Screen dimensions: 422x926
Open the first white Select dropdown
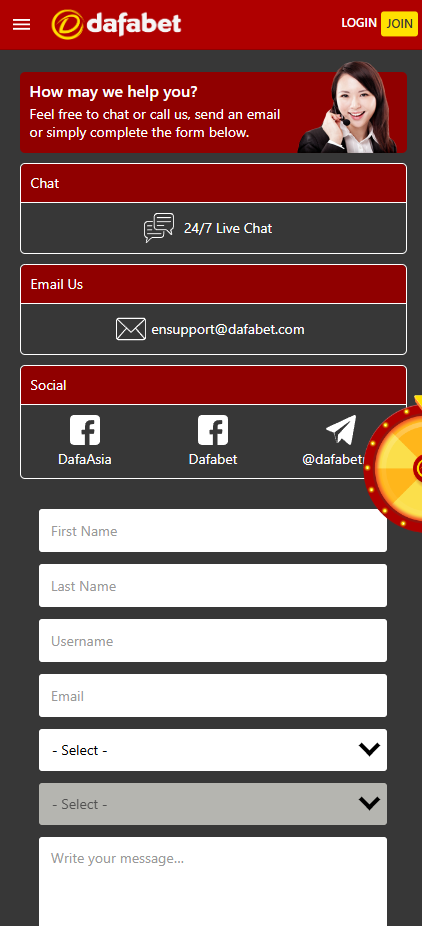(213, 750)
